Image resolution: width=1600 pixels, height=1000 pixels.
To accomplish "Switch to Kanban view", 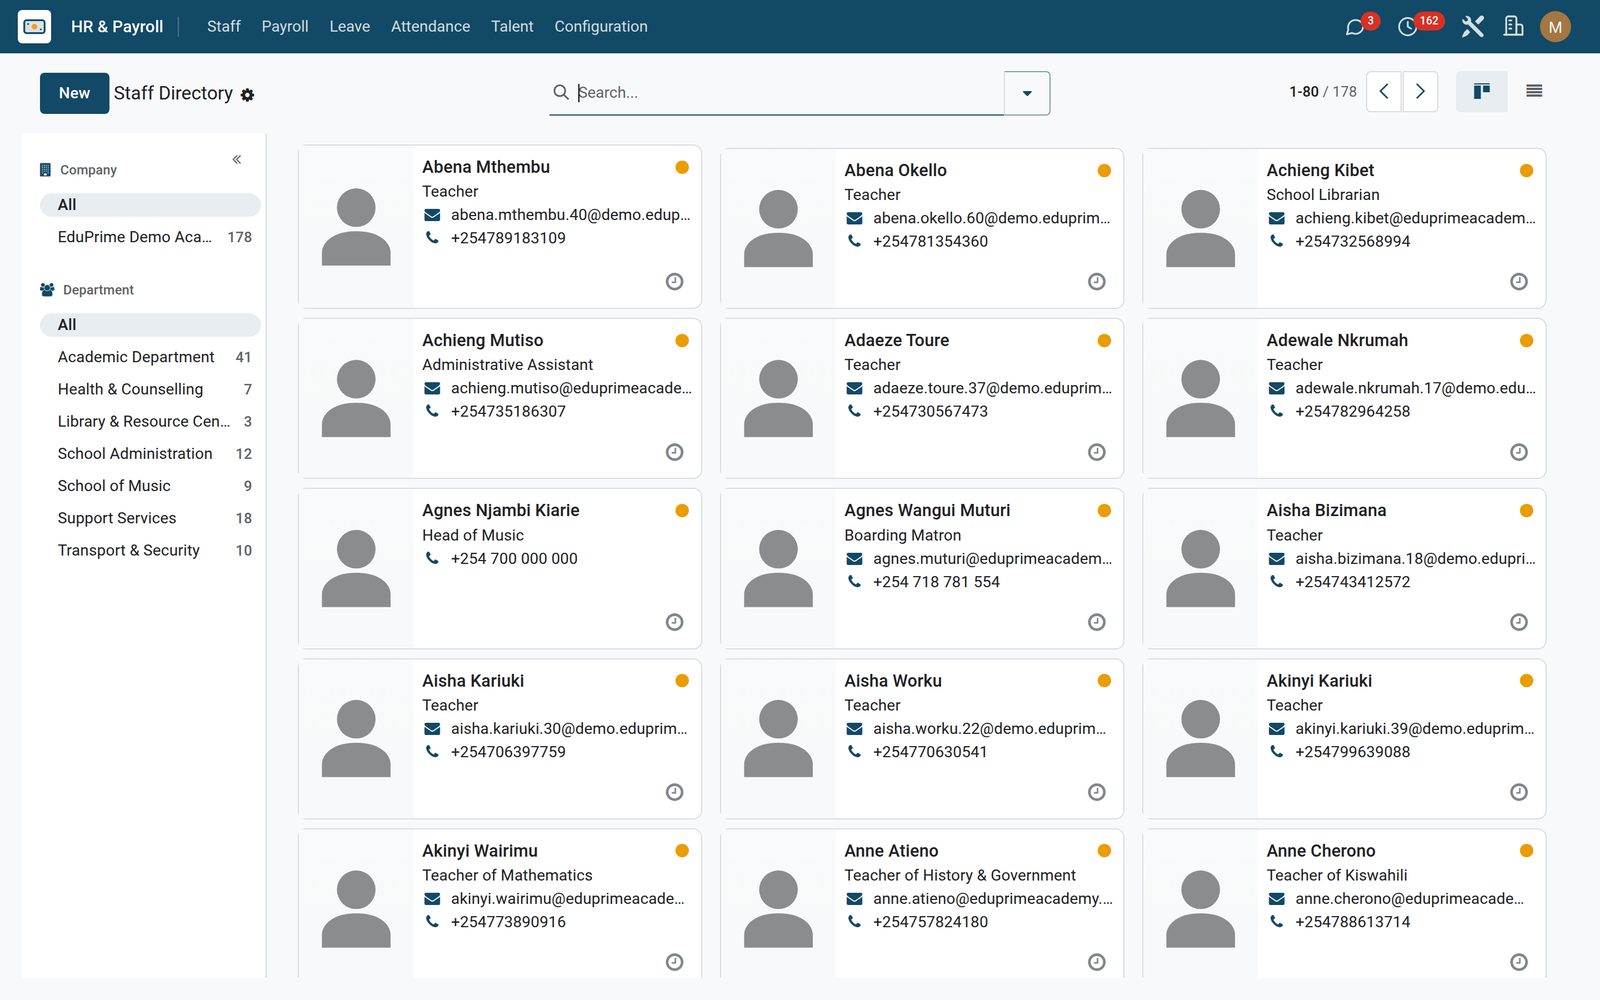I will tap(1482, 91).
